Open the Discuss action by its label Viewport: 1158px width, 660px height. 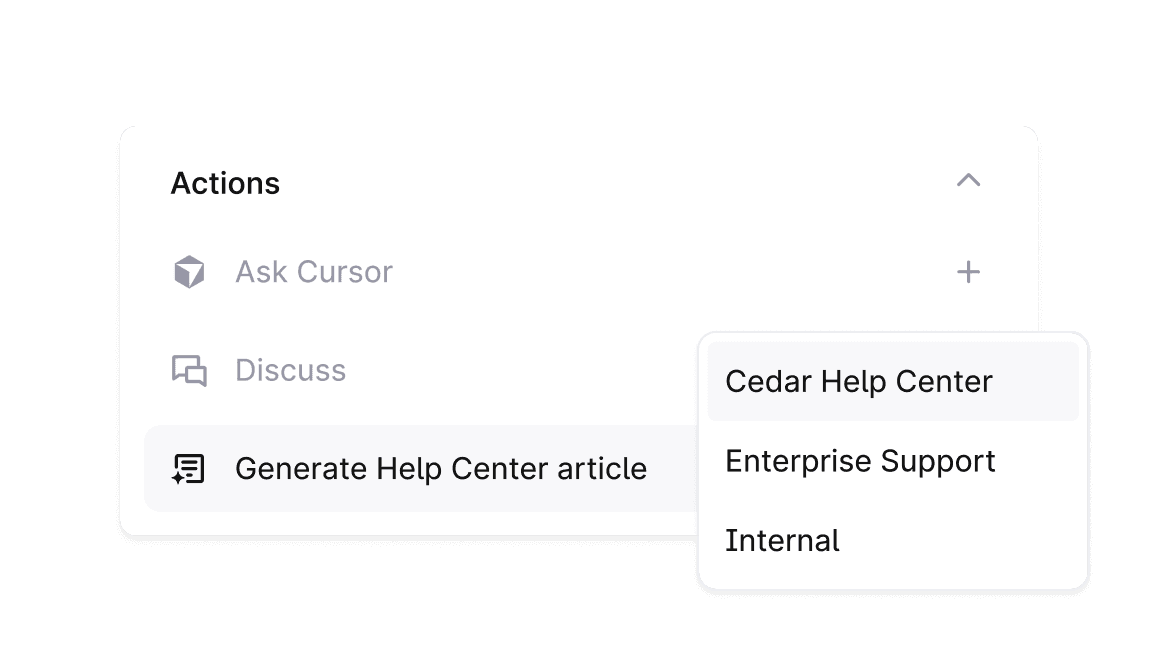click(290, 370)
